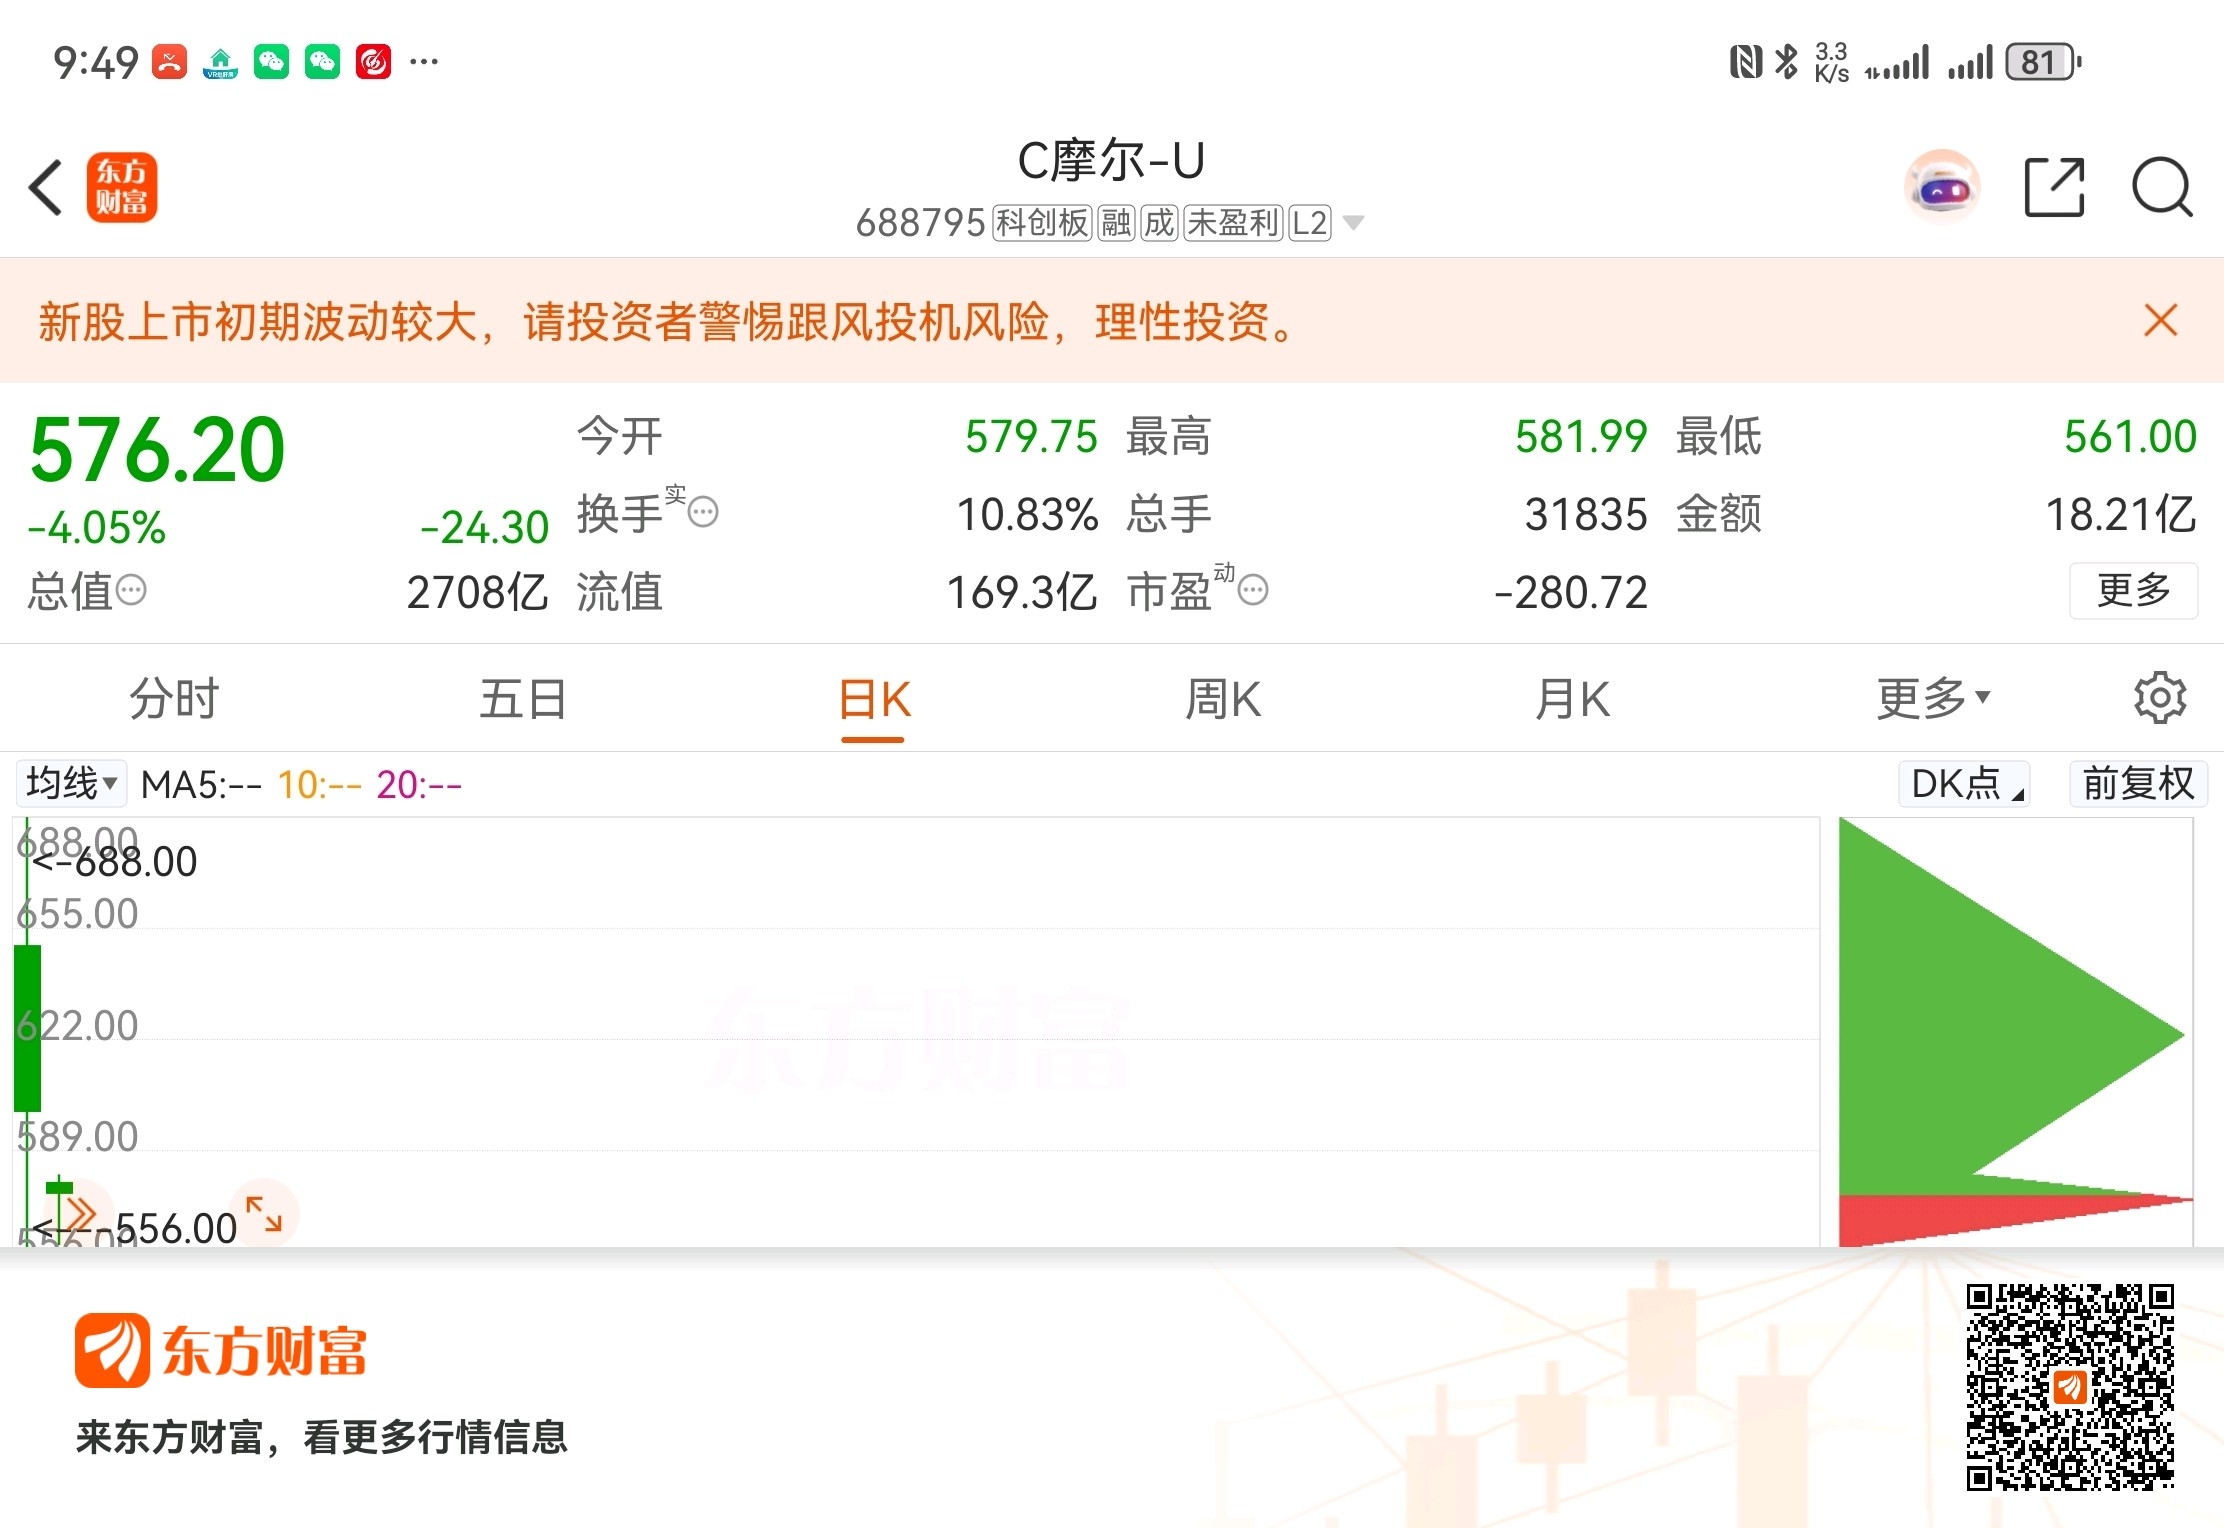Toggle 前复权 price adjustment
The height and width of the screenshot is (1528, 2224).
click(x=2138, y=784)
